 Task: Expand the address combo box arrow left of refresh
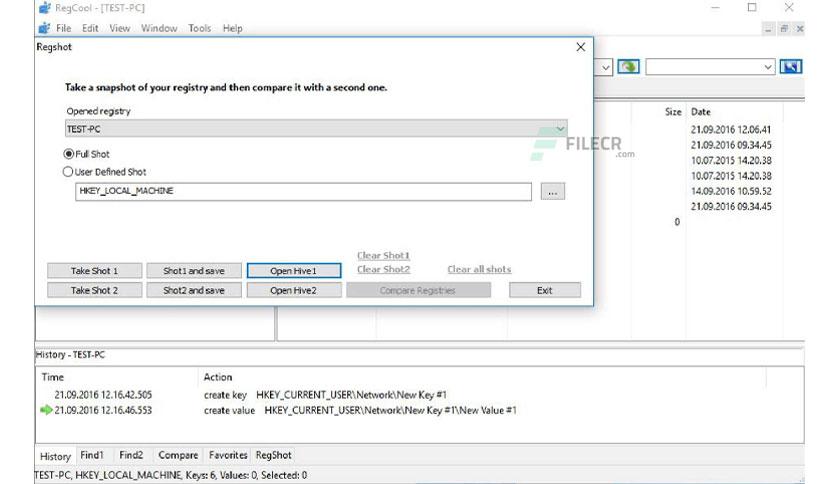605,67
